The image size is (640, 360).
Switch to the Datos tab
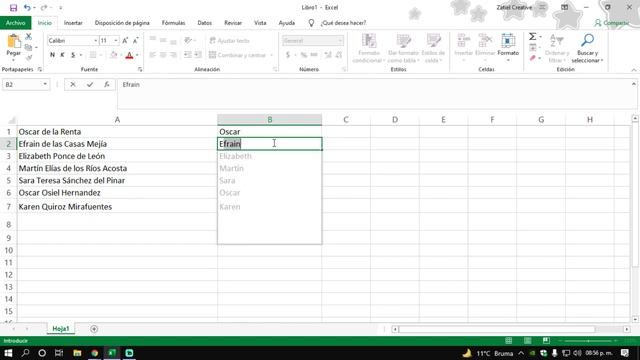point(204,23)
